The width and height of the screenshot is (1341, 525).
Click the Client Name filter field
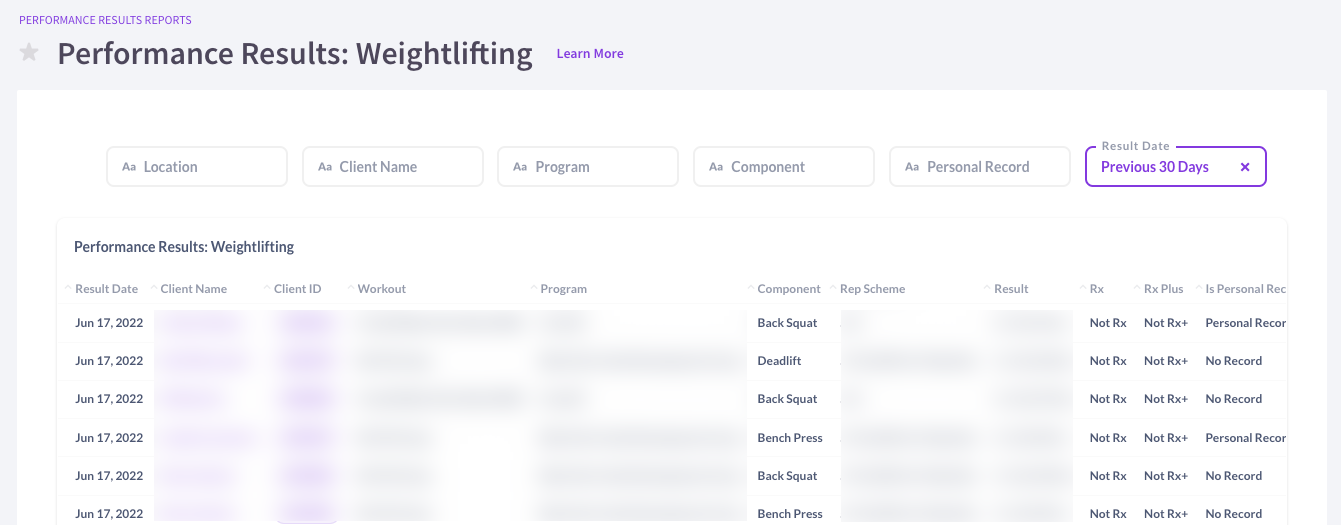pos(393,167)
